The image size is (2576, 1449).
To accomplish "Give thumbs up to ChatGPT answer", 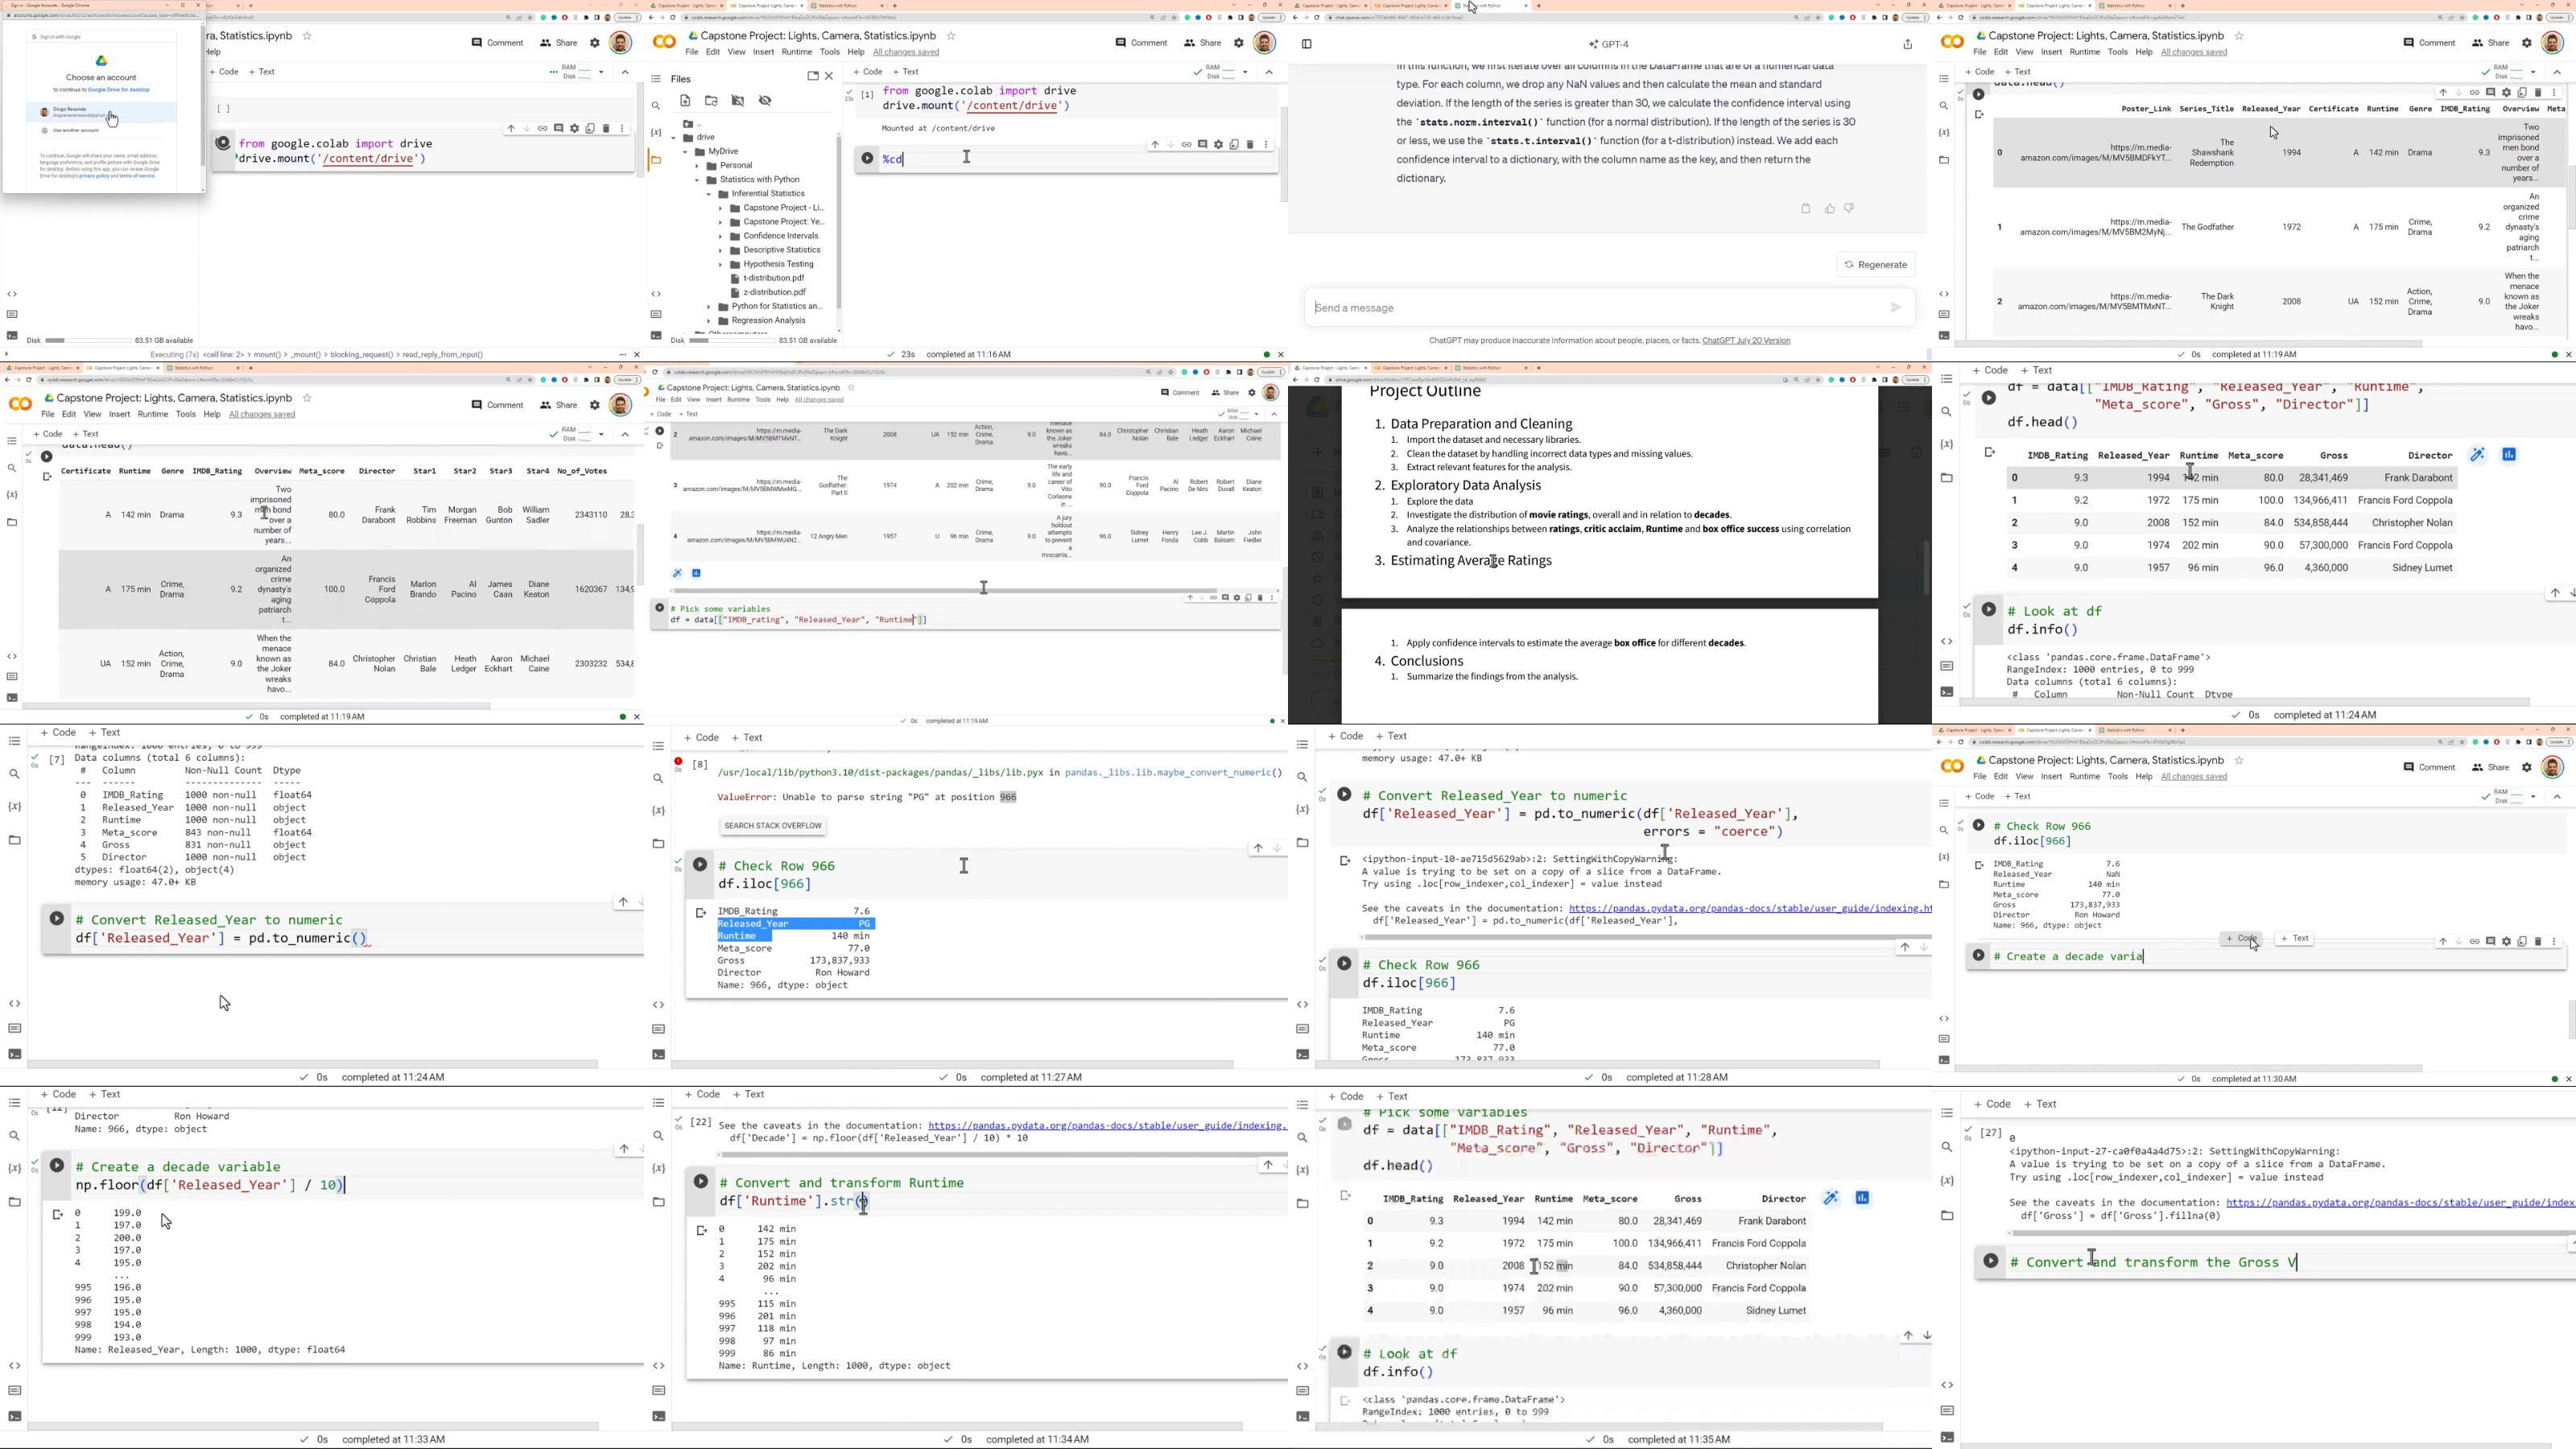I will coord(1829,209).
